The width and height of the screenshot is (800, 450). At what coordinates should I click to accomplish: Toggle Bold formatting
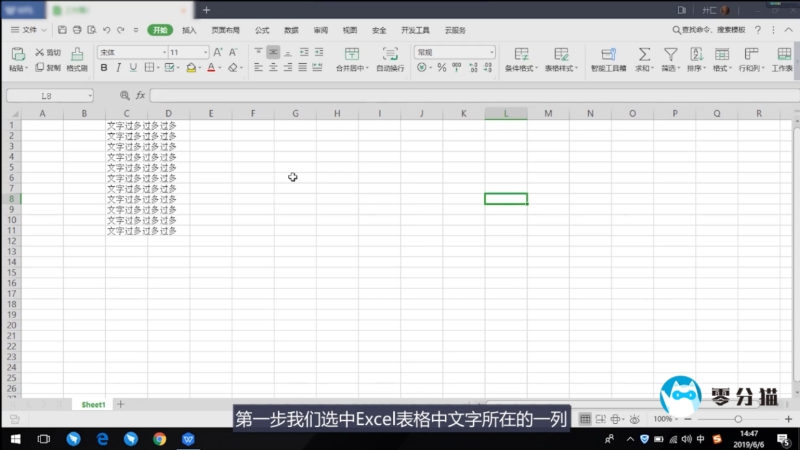coord(102,68)
